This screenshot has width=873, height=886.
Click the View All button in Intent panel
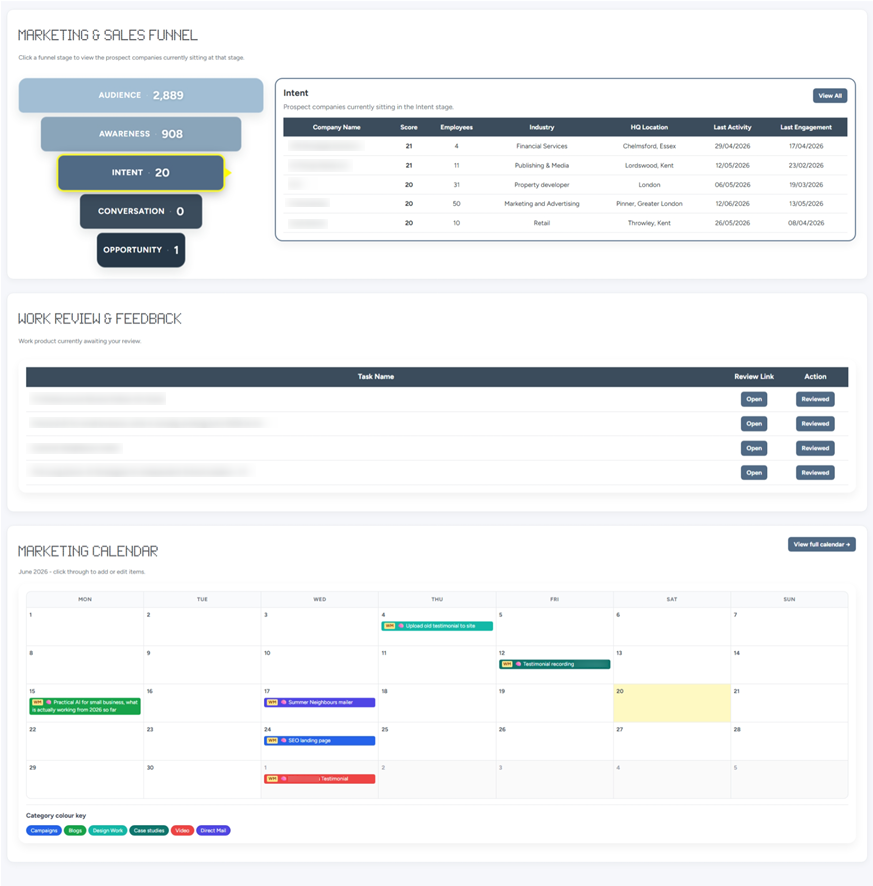tap(829, 95)
